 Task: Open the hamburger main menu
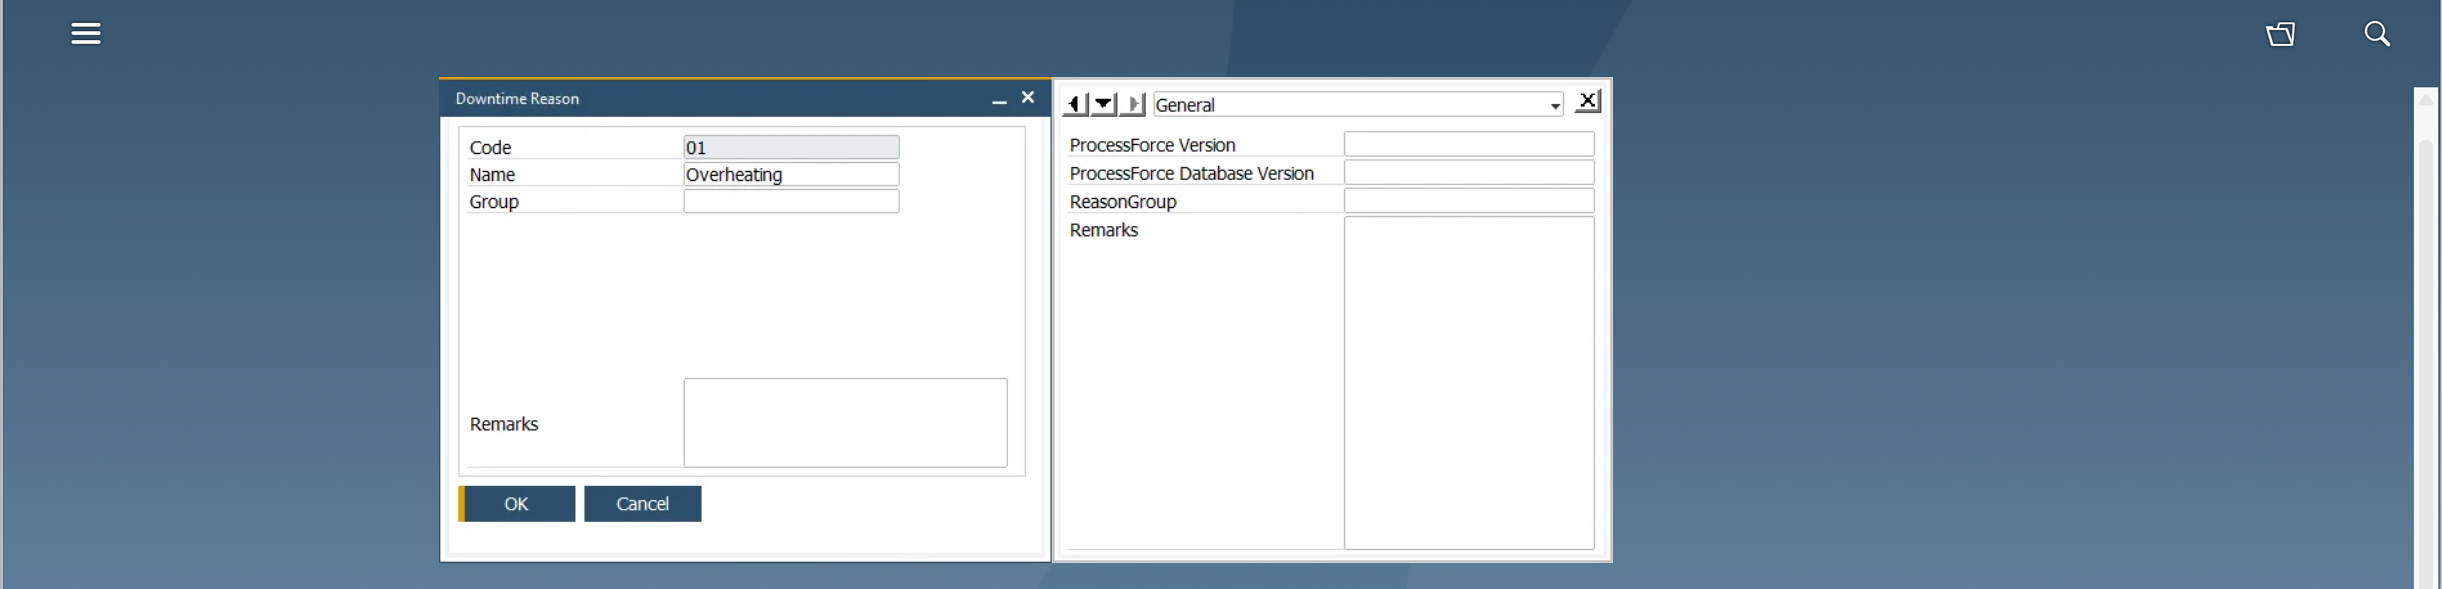point(86,34)
